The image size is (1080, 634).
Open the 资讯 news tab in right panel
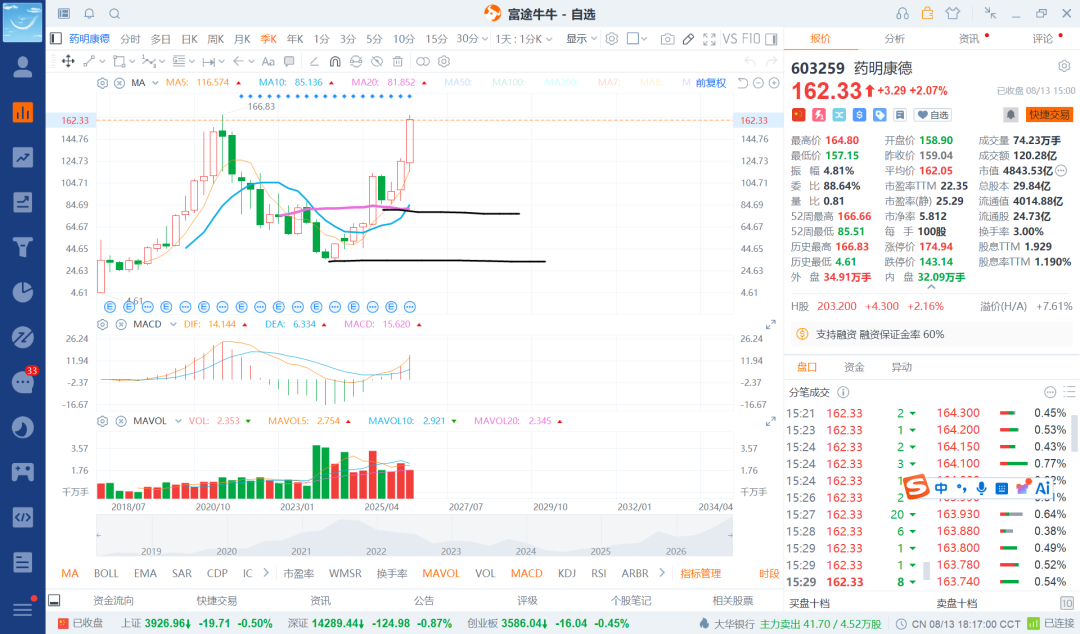click(968, 39)
